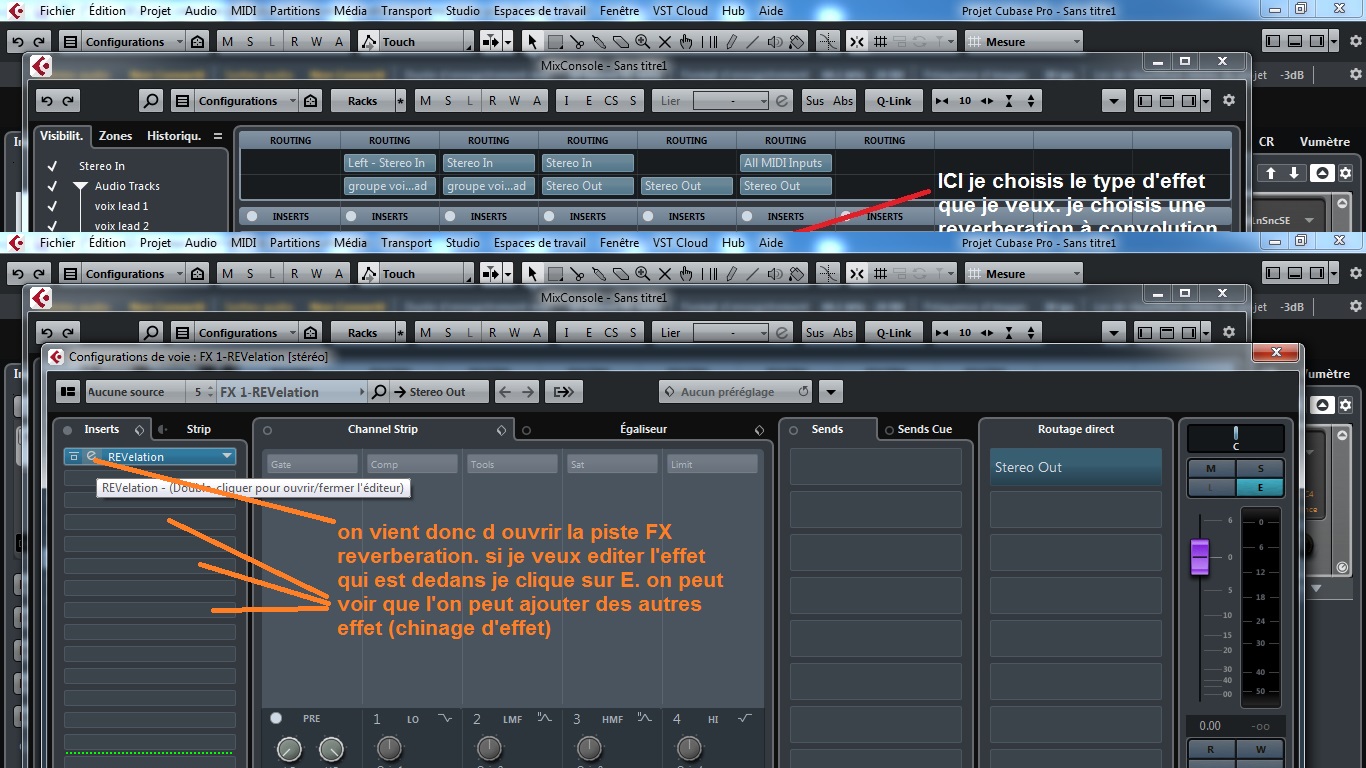This screenshot has height=768, width=1366.
Task: Click the Comp module in the Channel Strip
Action: click(x=412, y=464)
